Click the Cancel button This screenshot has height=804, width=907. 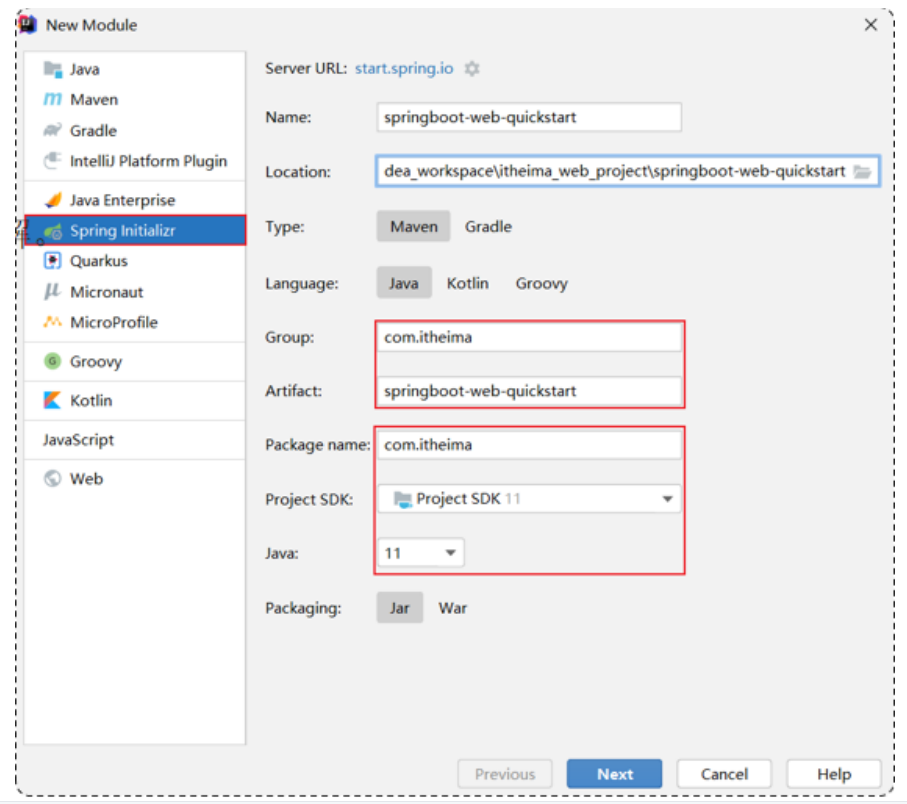(x=724, y=773)
